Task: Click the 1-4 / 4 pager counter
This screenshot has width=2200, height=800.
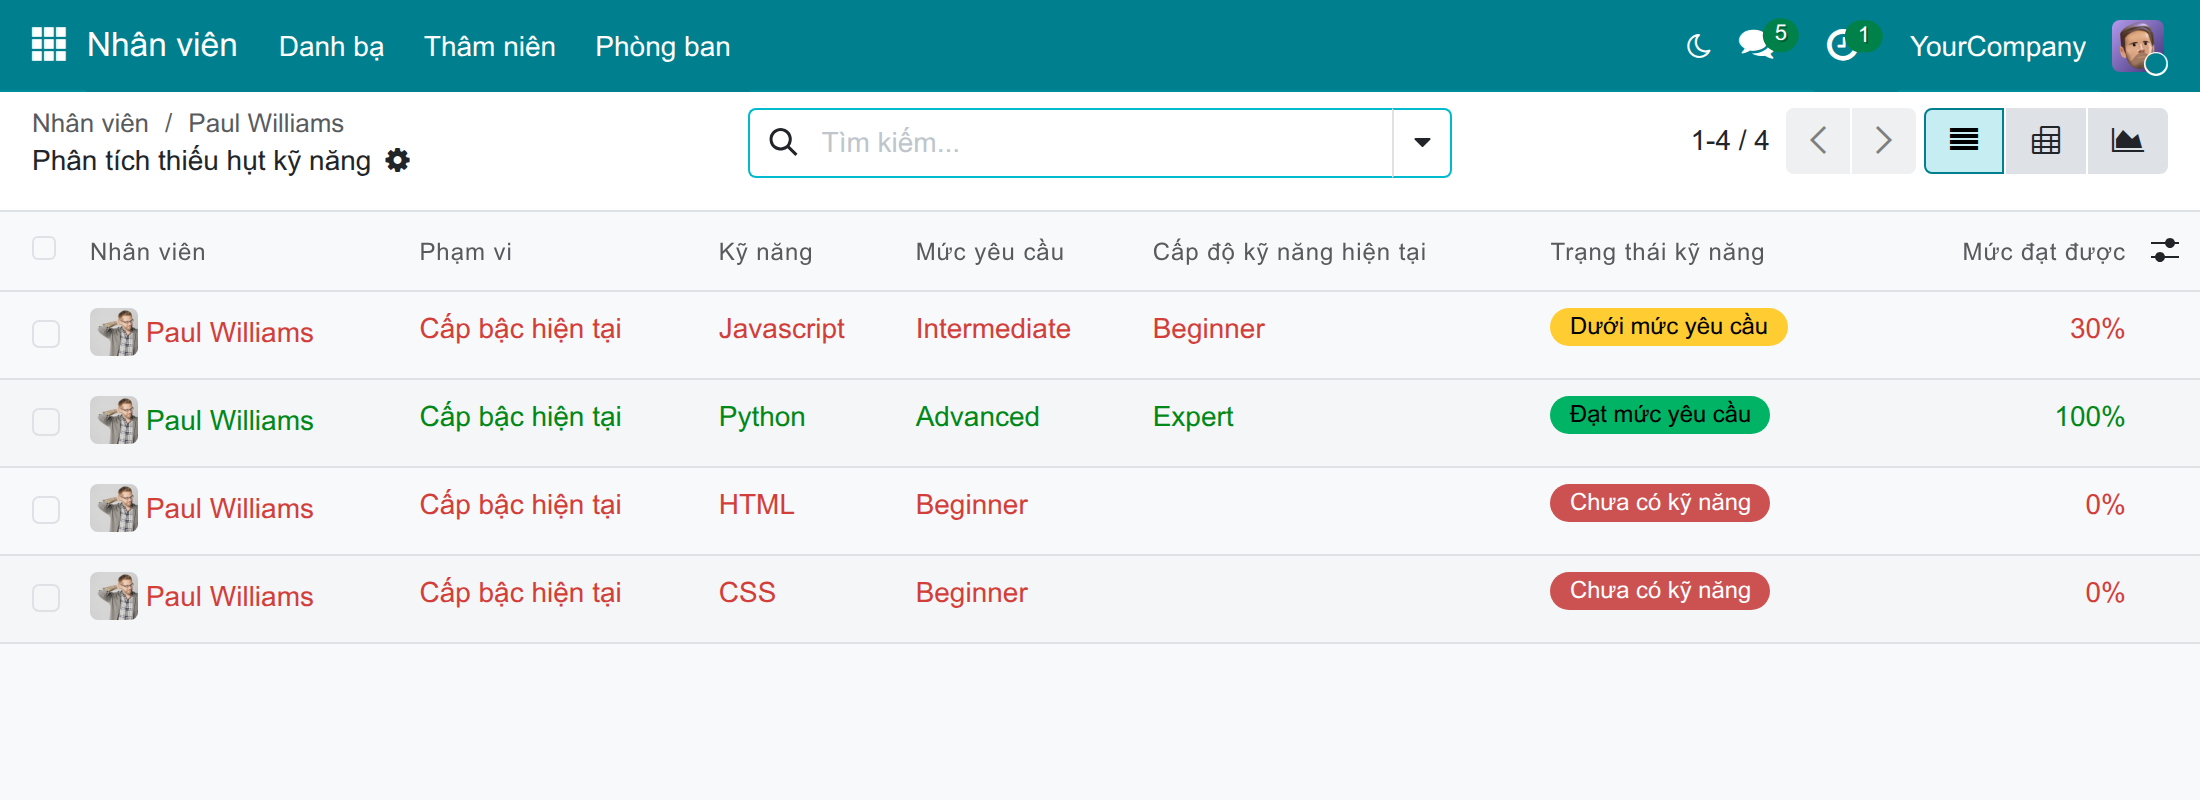Action: click(1730, 141)
